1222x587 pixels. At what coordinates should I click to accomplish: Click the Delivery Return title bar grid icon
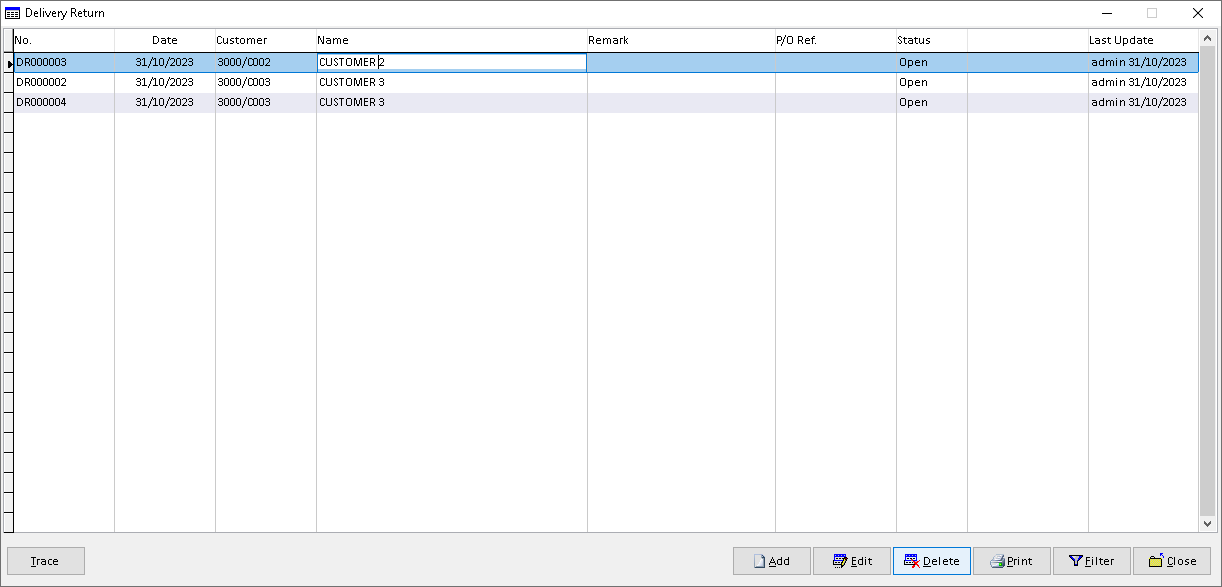pos(12,13)
